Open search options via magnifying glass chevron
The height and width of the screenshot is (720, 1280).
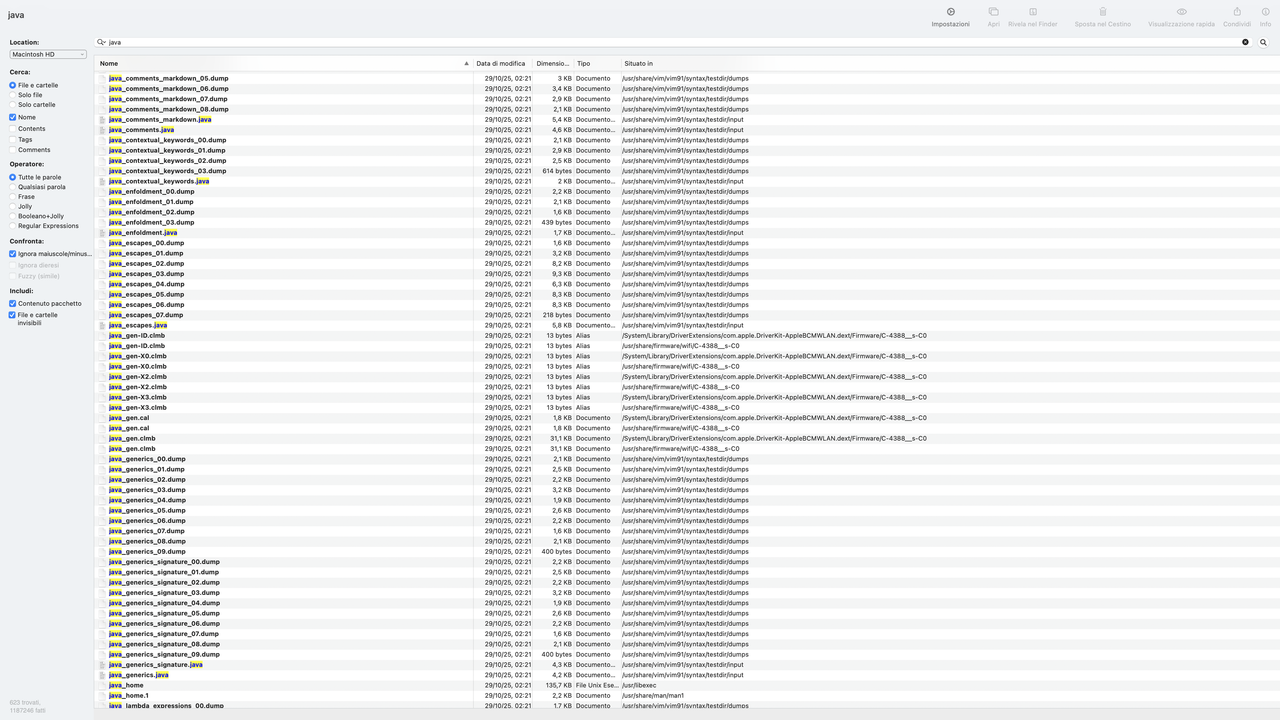click(99, 42)
